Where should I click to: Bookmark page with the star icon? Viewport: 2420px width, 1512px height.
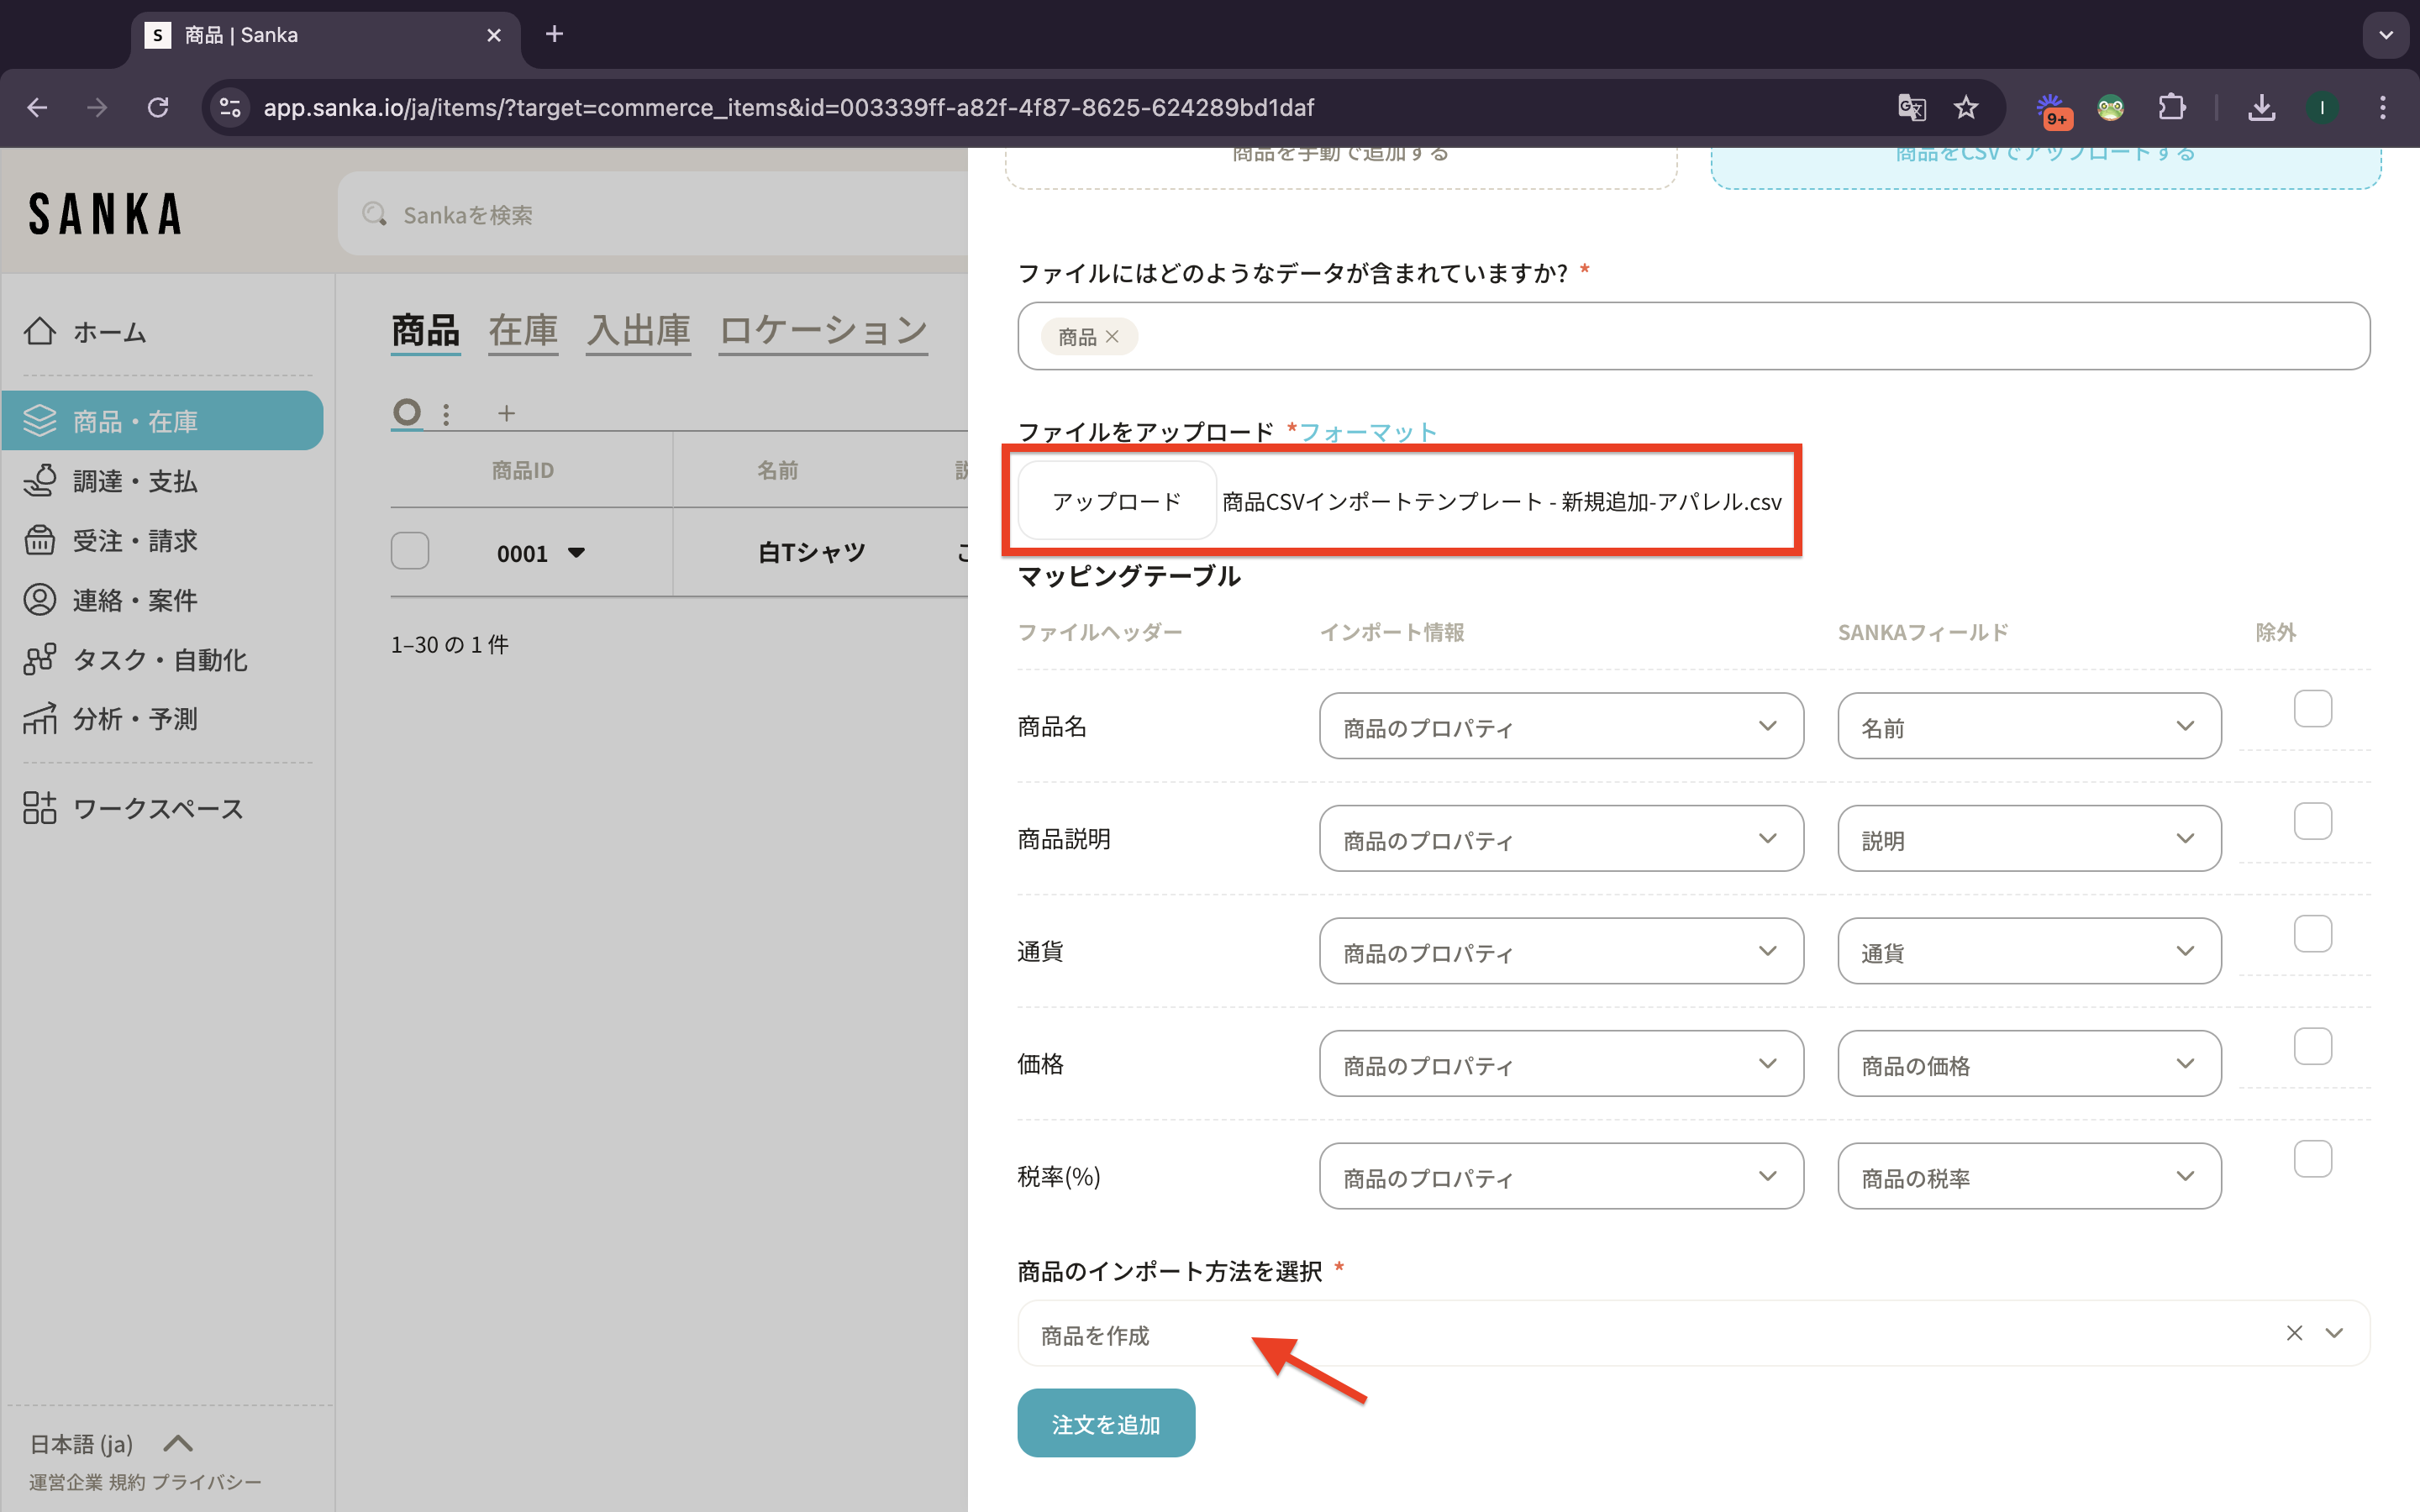pos(1965,107)
